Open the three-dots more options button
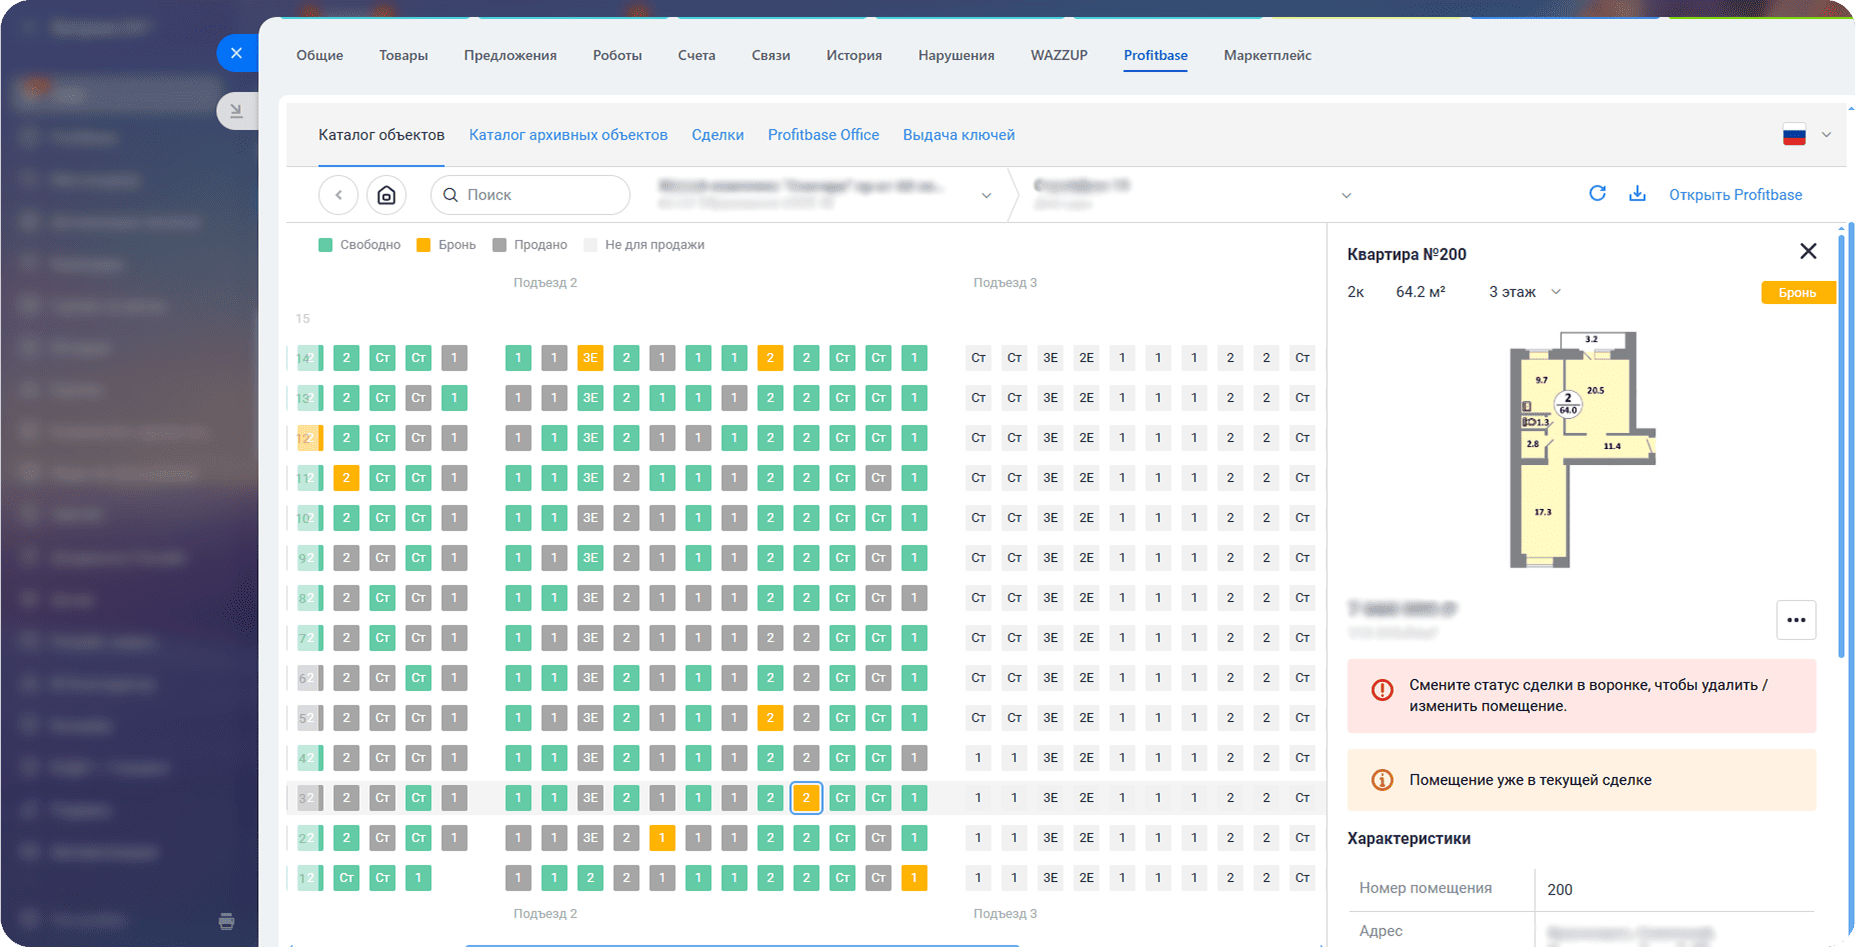The width and height of the screenshot is (1856, 947). tap(1796, 620)
